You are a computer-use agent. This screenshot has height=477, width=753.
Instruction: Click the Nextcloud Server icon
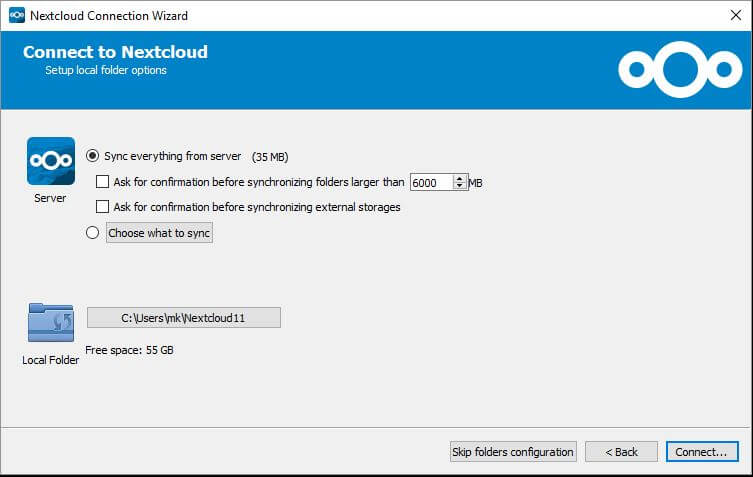click(51, 161)
